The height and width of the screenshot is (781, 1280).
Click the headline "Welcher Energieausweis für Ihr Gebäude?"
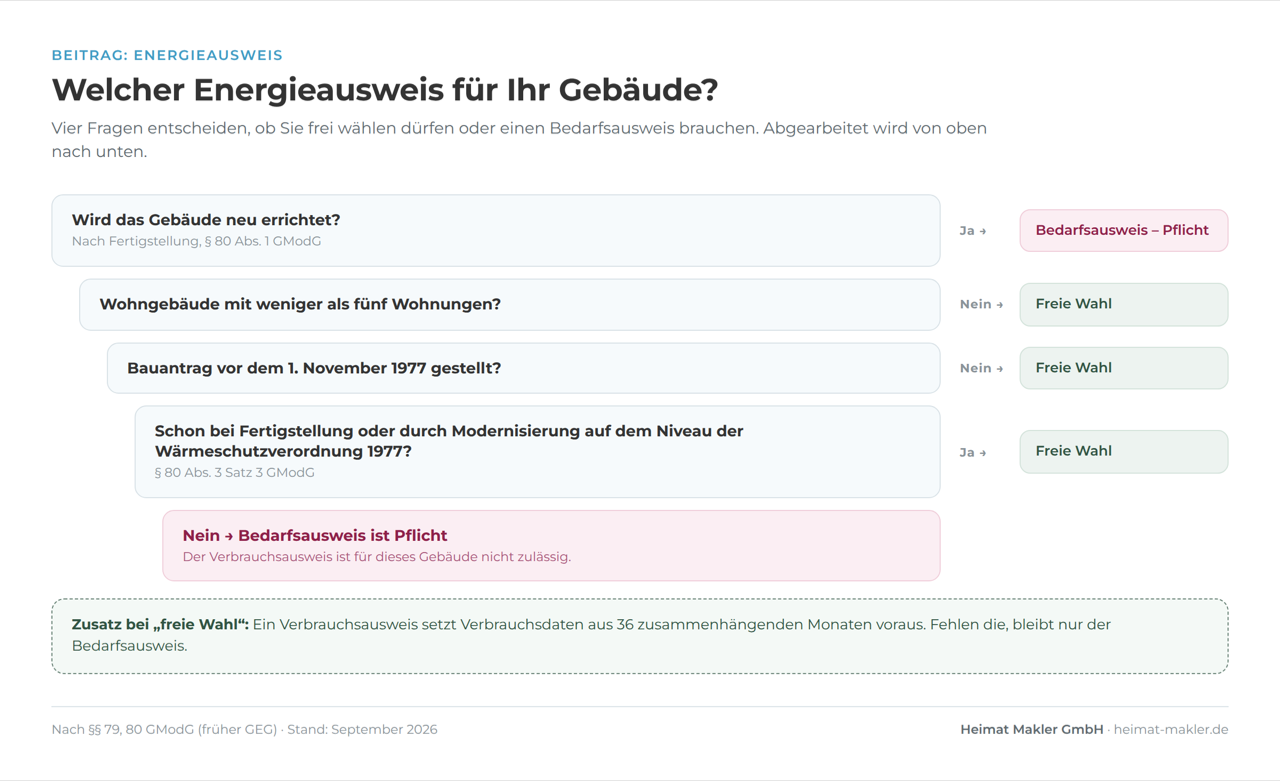(385, 90)
